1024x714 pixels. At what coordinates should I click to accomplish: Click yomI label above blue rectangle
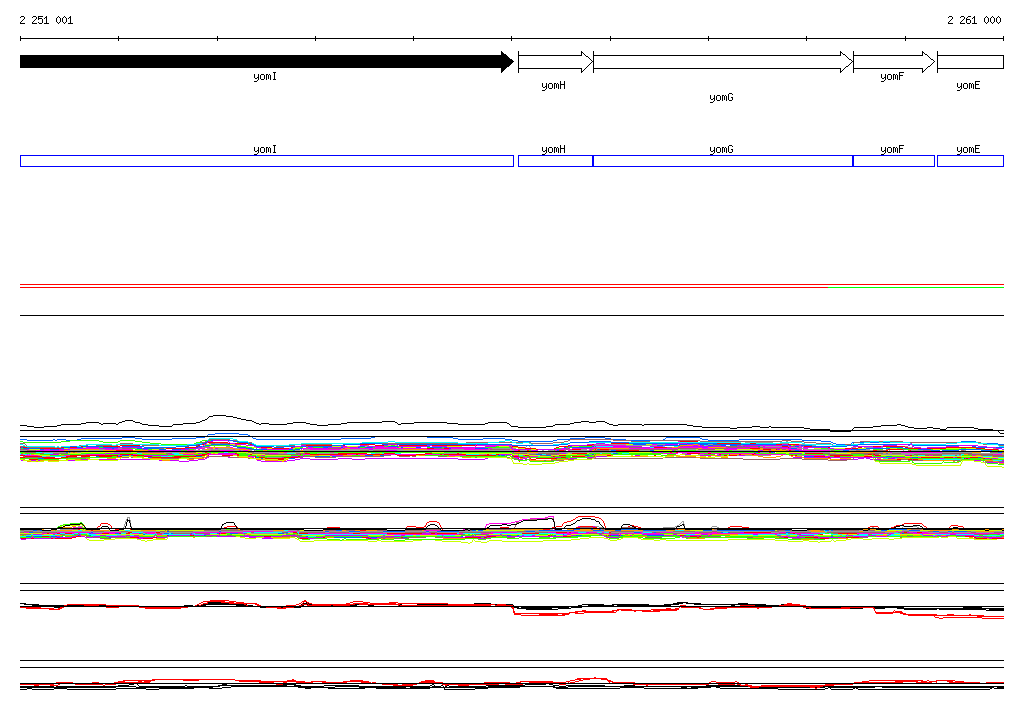[x=265, y=150]
